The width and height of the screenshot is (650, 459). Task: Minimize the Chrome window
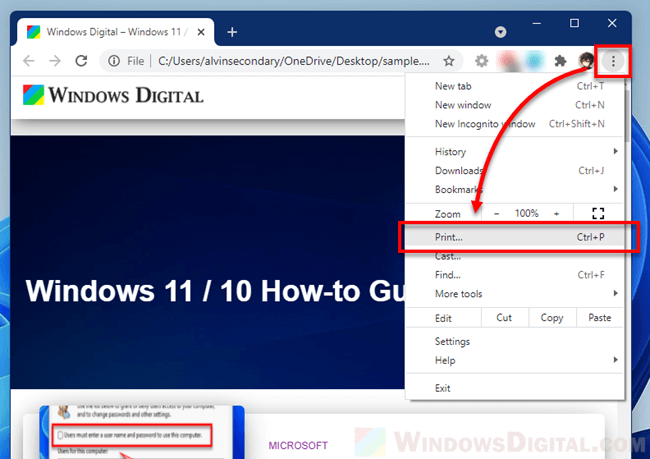(x=536, y=23)
